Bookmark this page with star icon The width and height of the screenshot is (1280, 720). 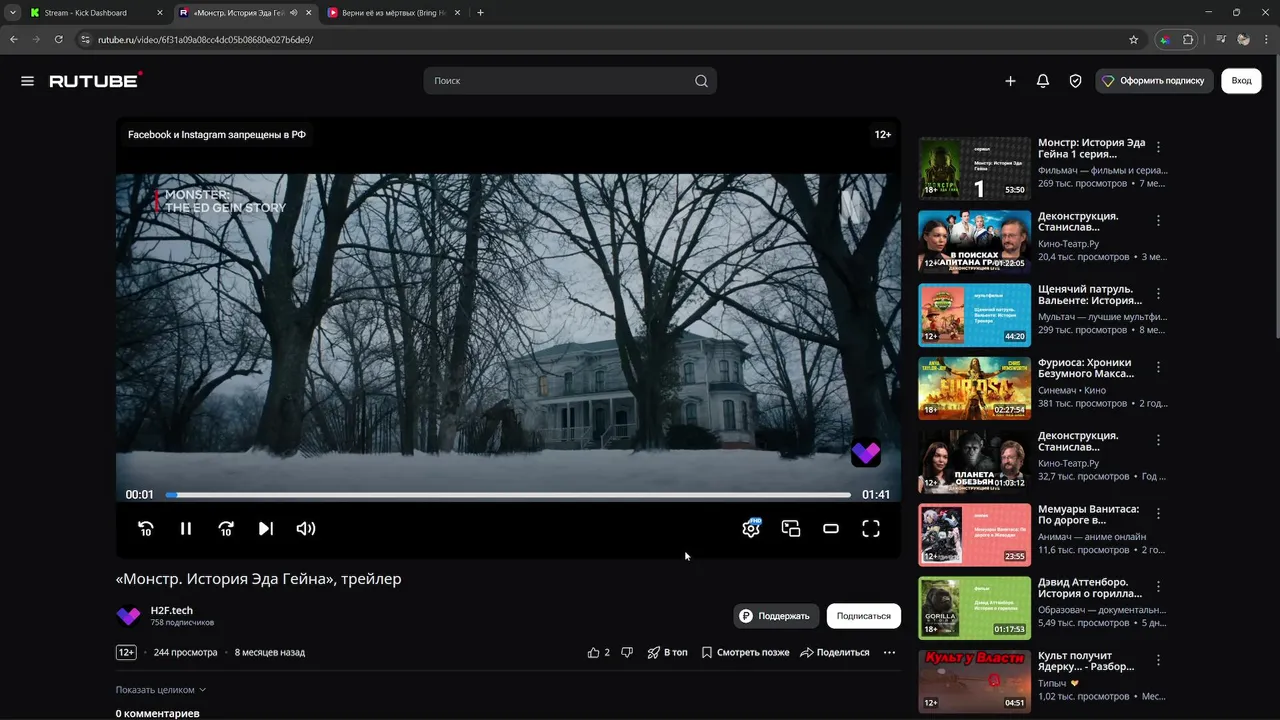(x=1133, y=40)
